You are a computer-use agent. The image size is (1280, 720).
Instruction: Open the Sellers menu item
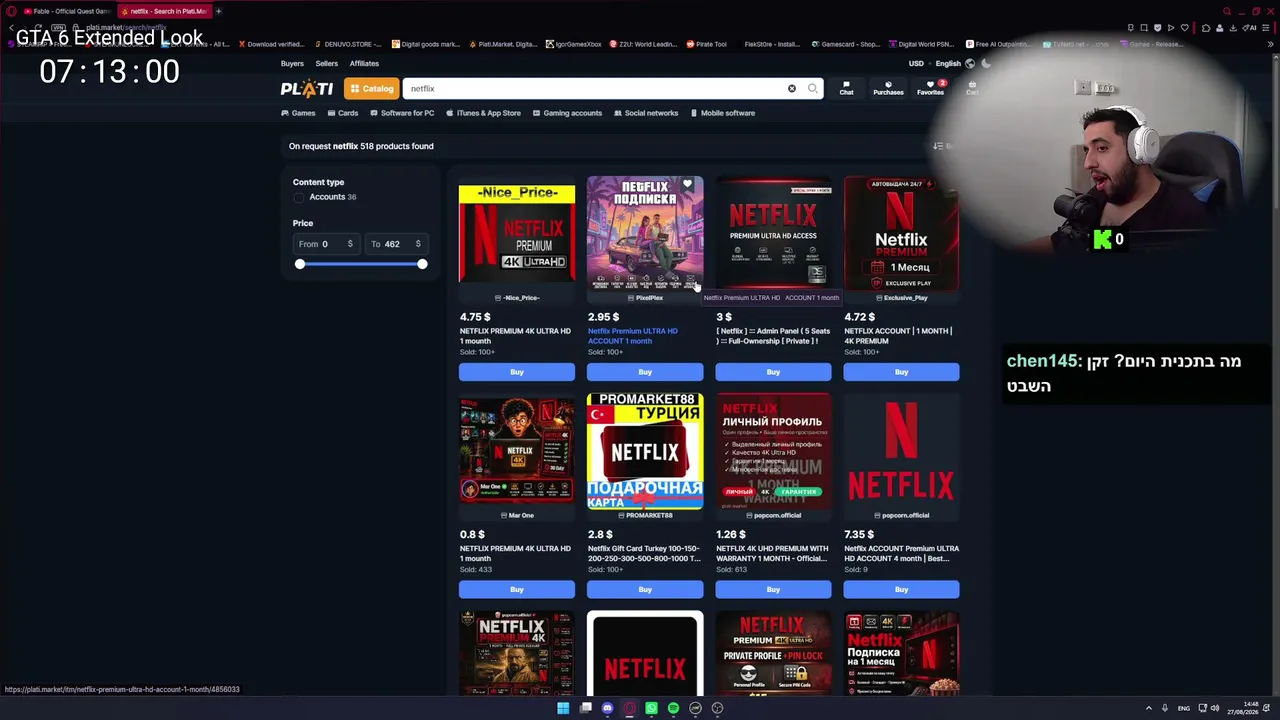(x=327, y=64)
